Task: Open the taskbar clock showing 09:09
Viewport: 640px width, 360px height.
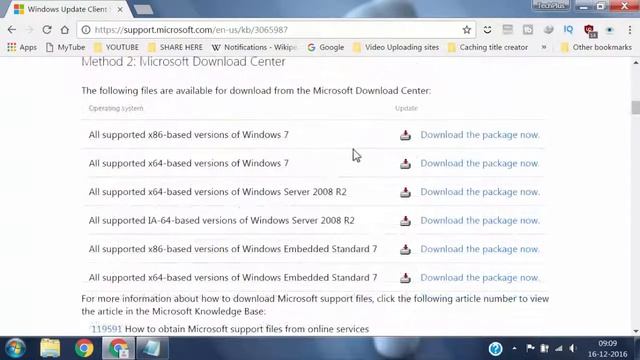Action: [607, 349]
